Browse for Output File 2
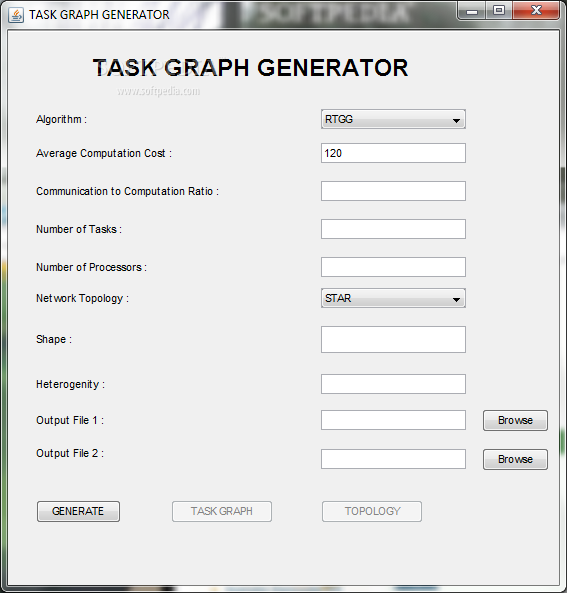This screenshot has height=593, width=567. [x=515, y=459]
